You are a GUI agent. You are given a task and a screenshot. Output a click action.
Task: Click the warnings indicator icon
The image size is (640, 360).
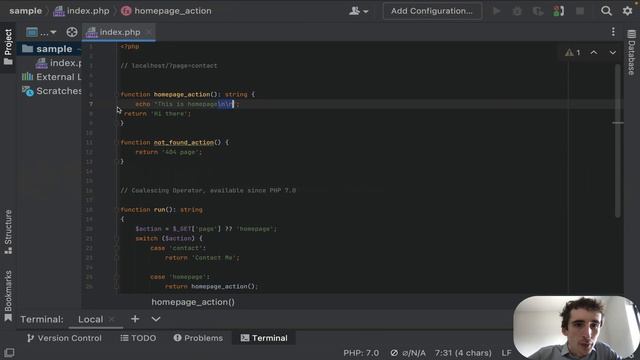573,53
